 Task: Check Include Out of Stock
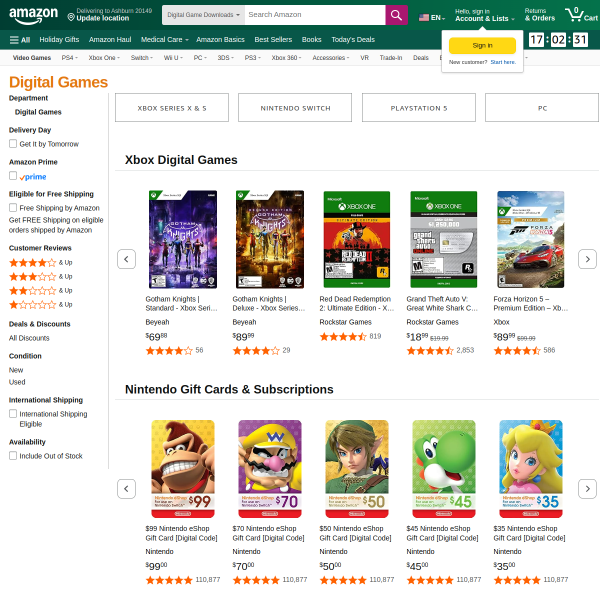click(13, 456)
